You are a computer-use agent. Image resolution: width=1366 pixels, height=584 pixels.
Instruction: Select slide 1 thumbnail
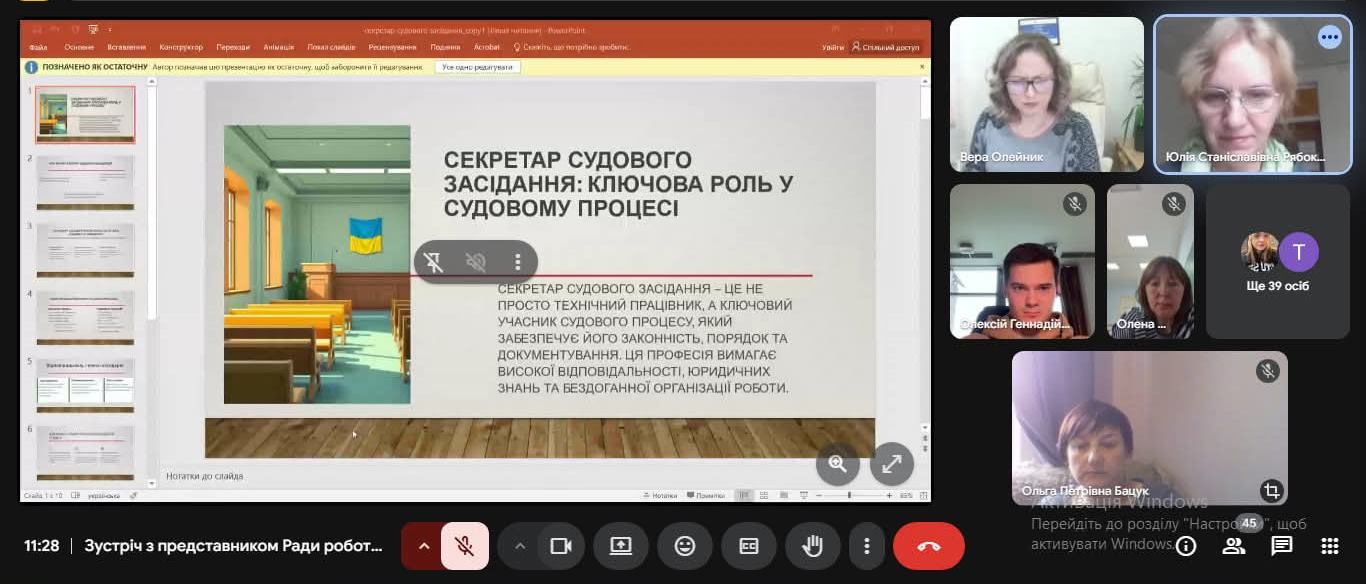pyautogui.click(x=85, y=116)
